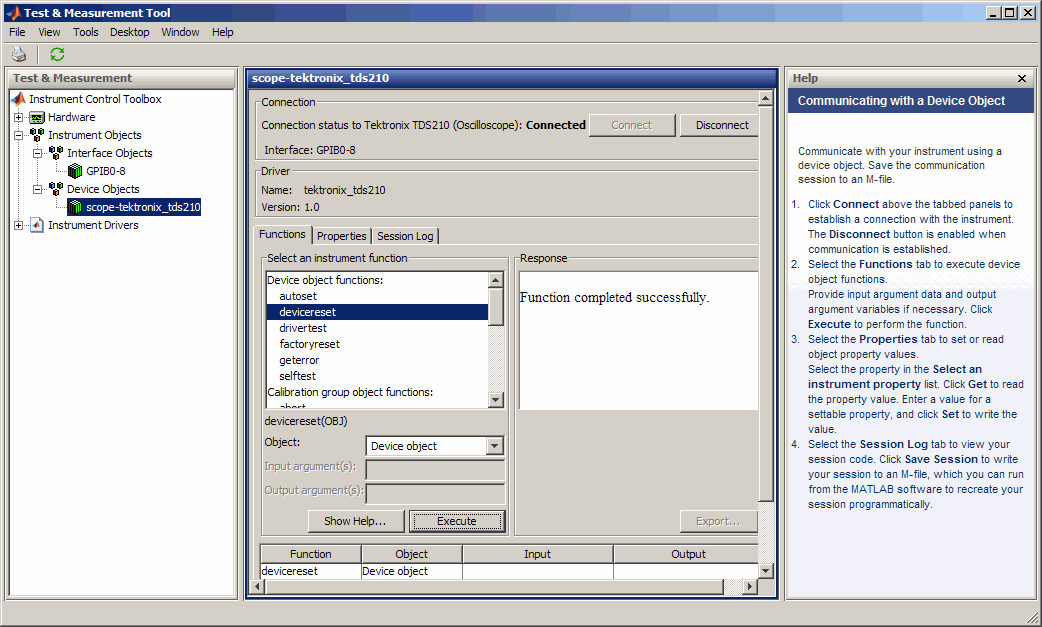
Task: Click the scope-tektronix_tds210 device object icon
Action: (75, 207)
